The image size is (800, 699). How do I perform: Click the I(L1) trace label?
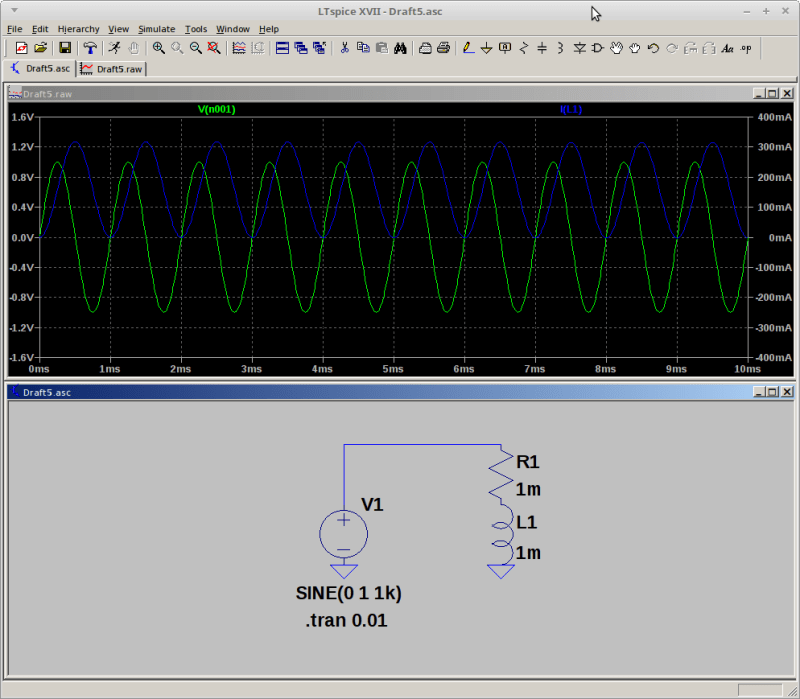(x=571, y=109)
